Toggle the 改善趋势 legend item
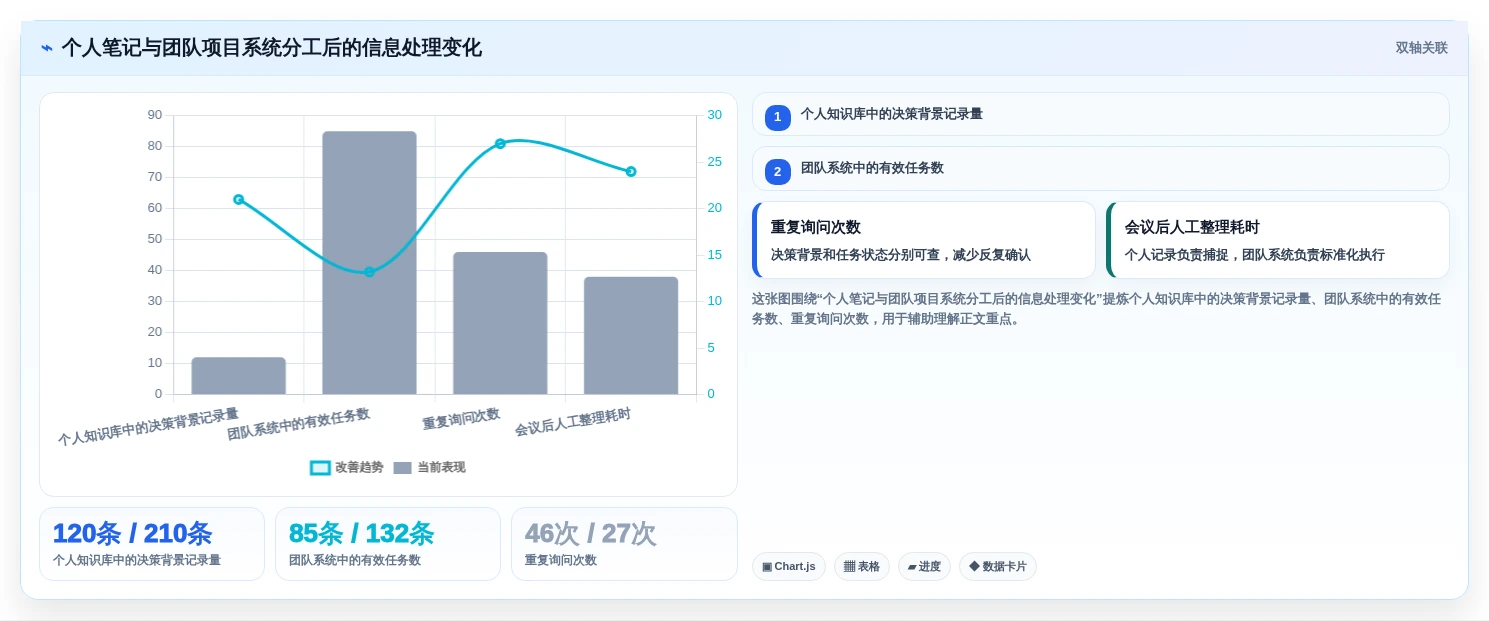The width and height of the screenshot is (1489, 621). pyautogui.click(x=347, y=467)
